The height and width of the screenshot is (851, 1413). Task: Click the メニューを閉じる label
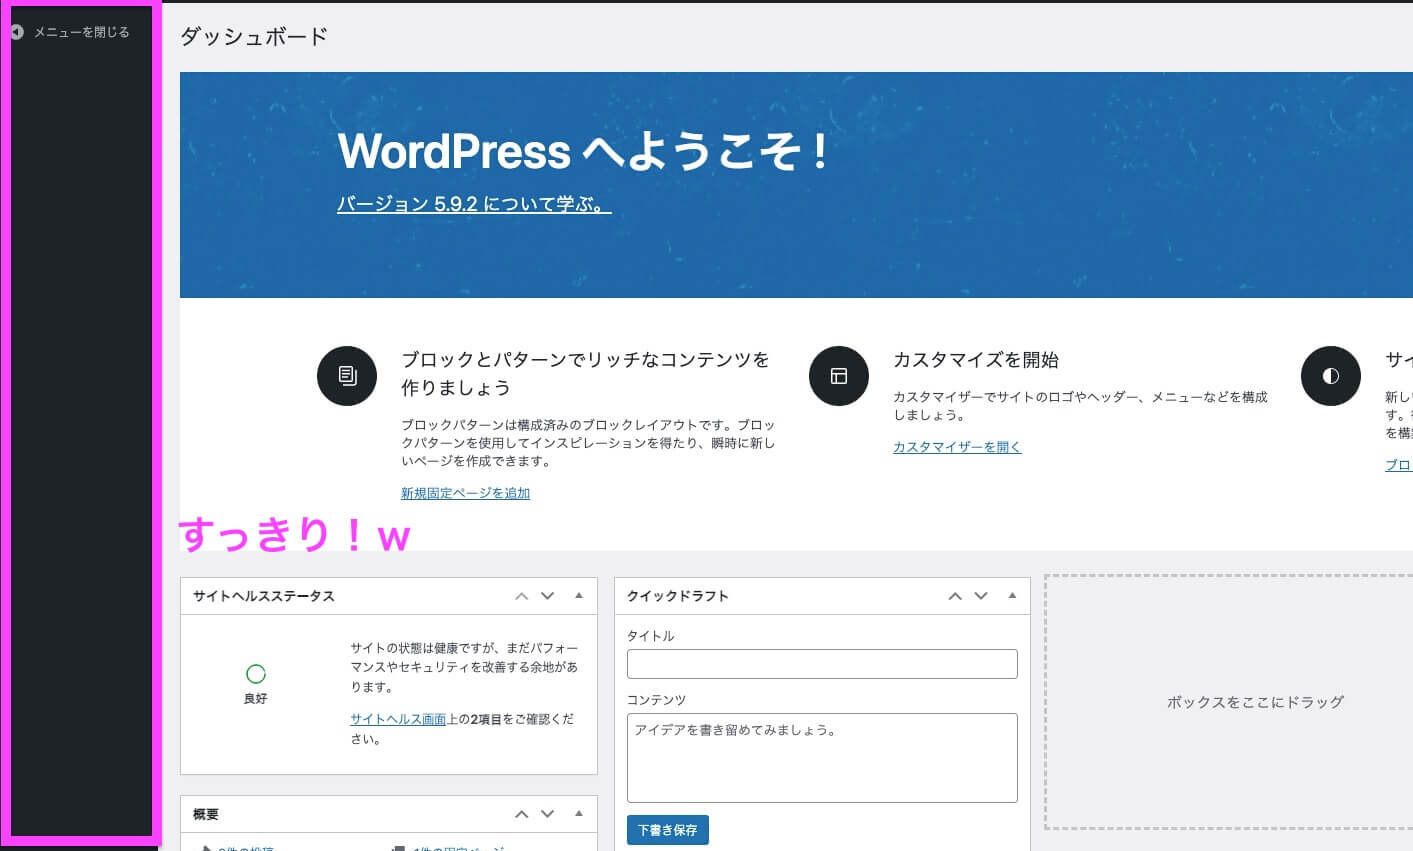pos(82,32)
